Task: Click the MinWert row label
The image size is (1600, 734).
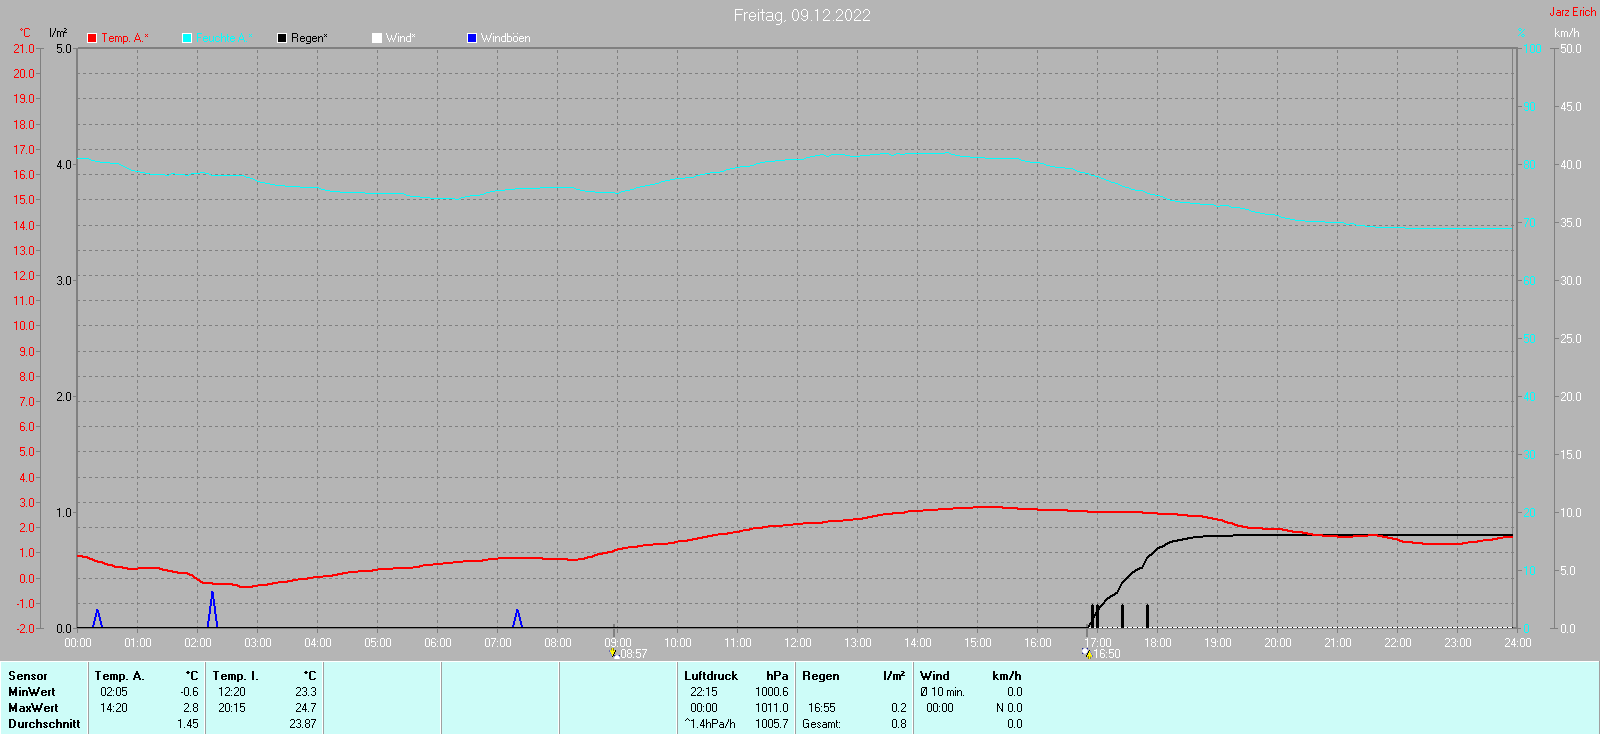Action: (x=32, y=692)
